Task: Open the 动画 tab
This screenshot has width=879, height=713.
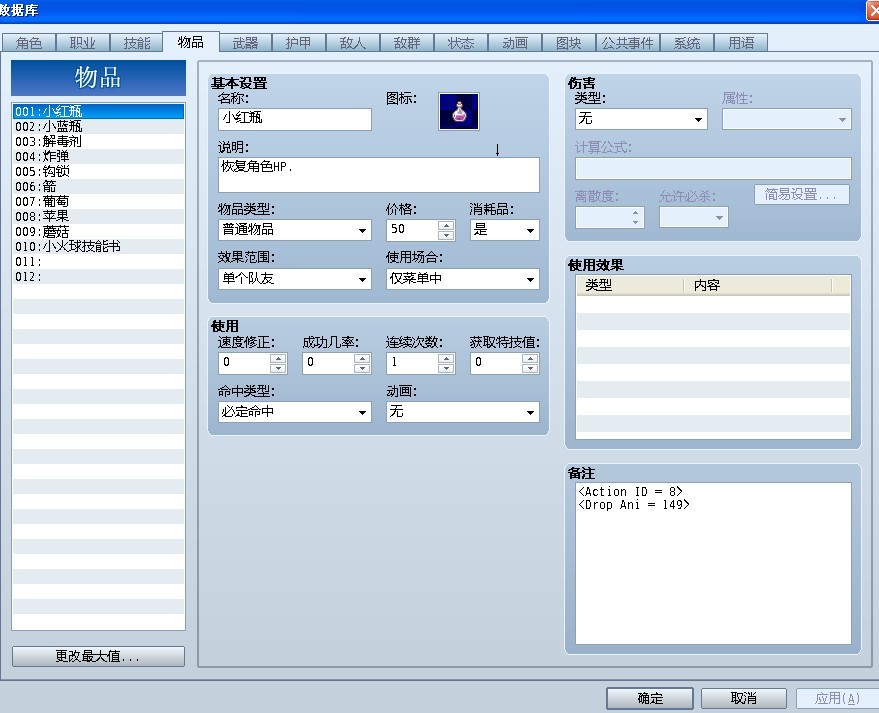Action: [x=515, y=43]
